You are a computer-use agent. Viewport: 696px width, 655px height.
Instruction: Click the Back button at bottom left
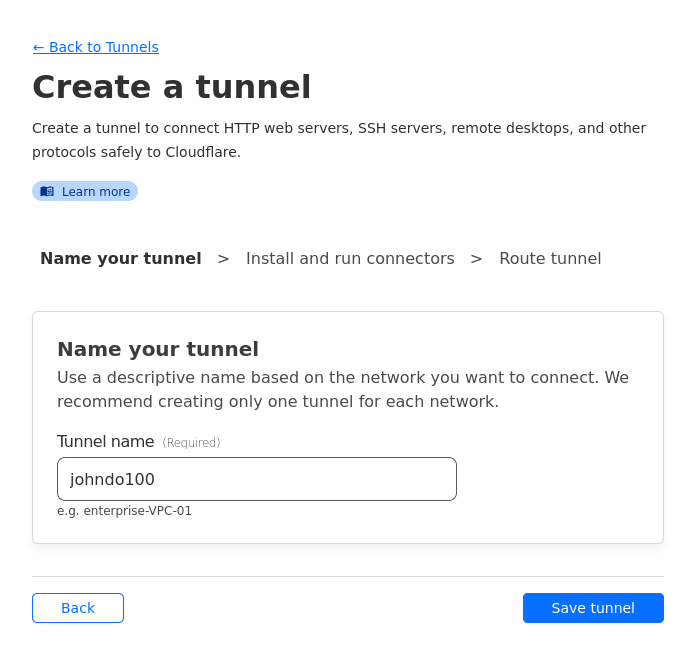[78, 608]
